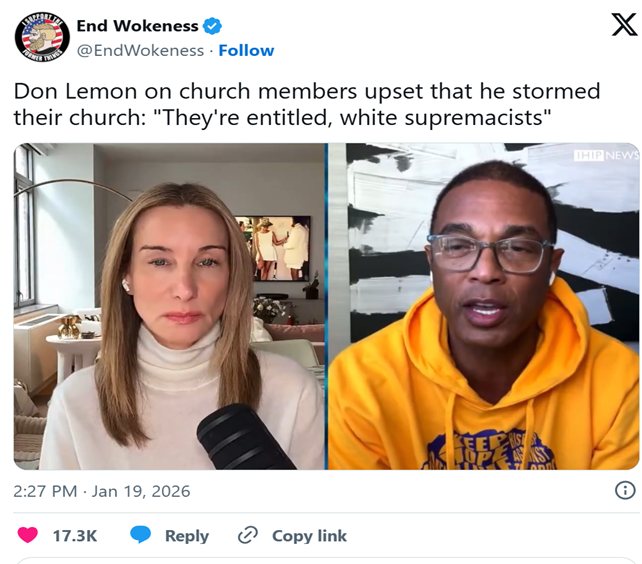Click the info circle icon
Screen dimensions: 642x564
point(624,490)
